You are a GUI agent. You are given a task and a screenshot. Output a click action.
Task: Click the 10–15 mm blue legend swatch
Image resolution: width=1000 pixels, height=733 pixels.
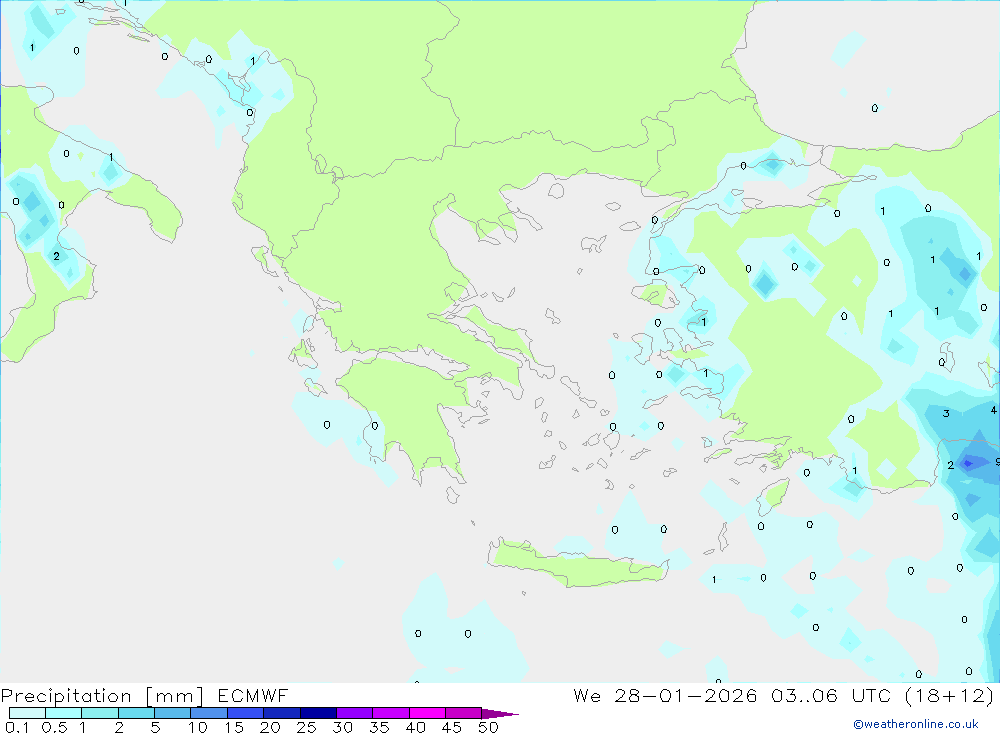[x=209, y=713]
